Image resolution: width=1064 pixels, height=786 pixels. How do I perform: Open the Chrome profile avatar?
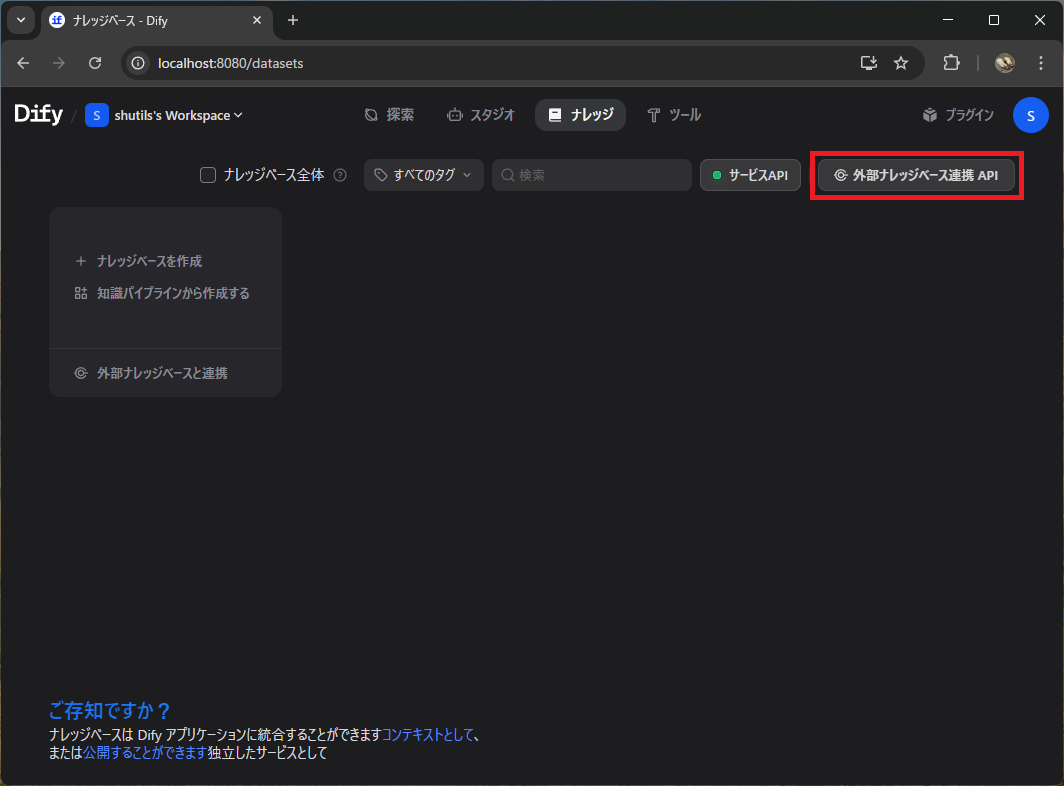point(1004,63)
